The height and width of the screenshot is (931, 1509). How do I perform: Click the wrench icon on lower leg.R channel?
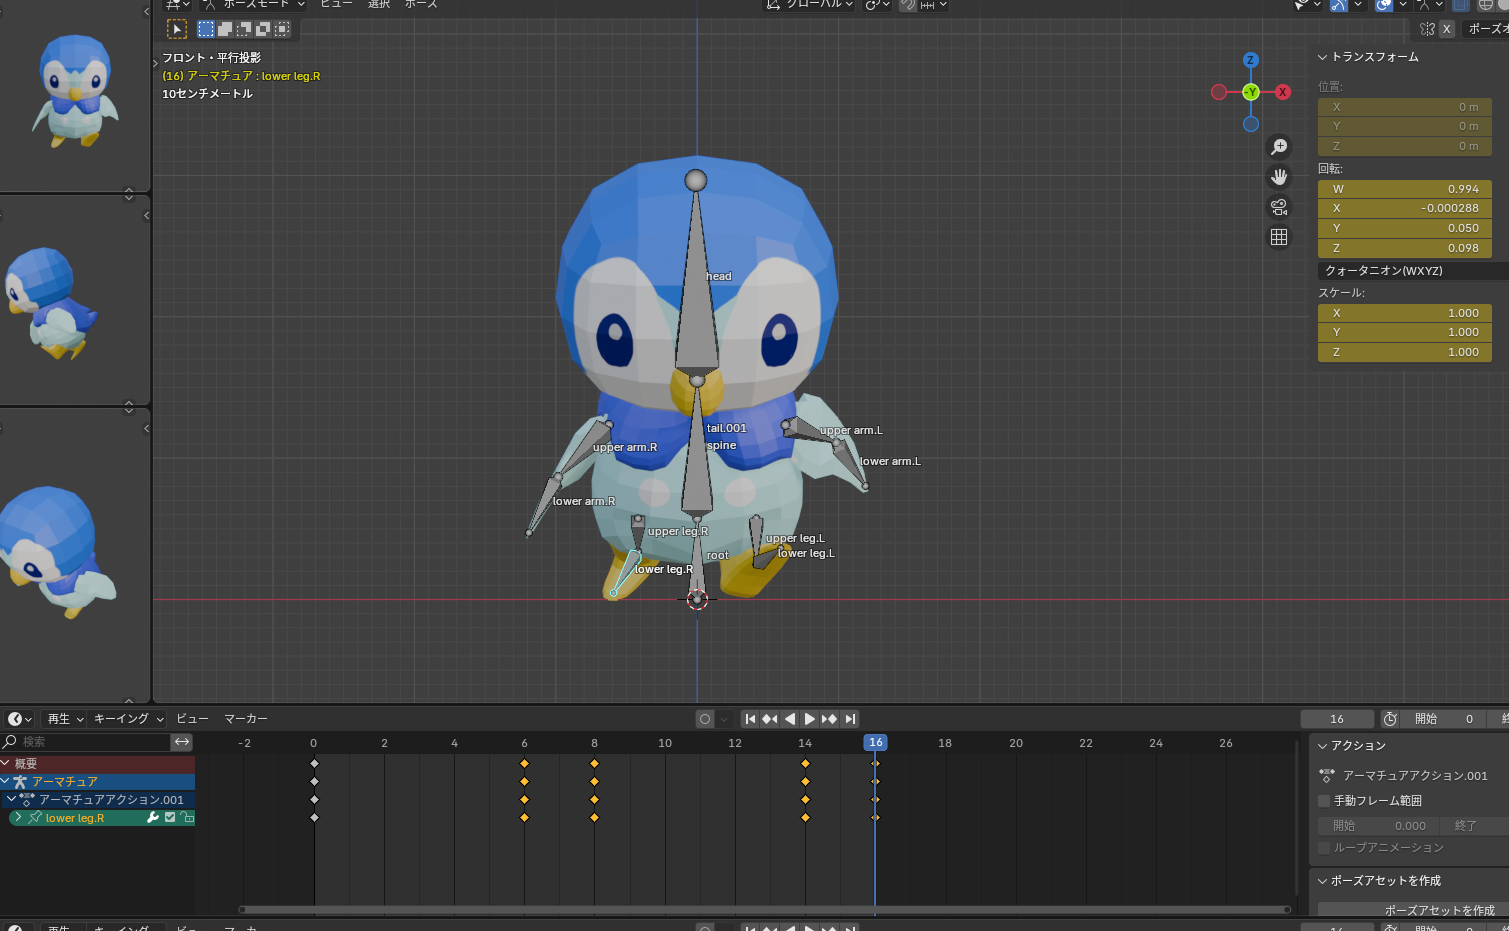coord(153,818)
